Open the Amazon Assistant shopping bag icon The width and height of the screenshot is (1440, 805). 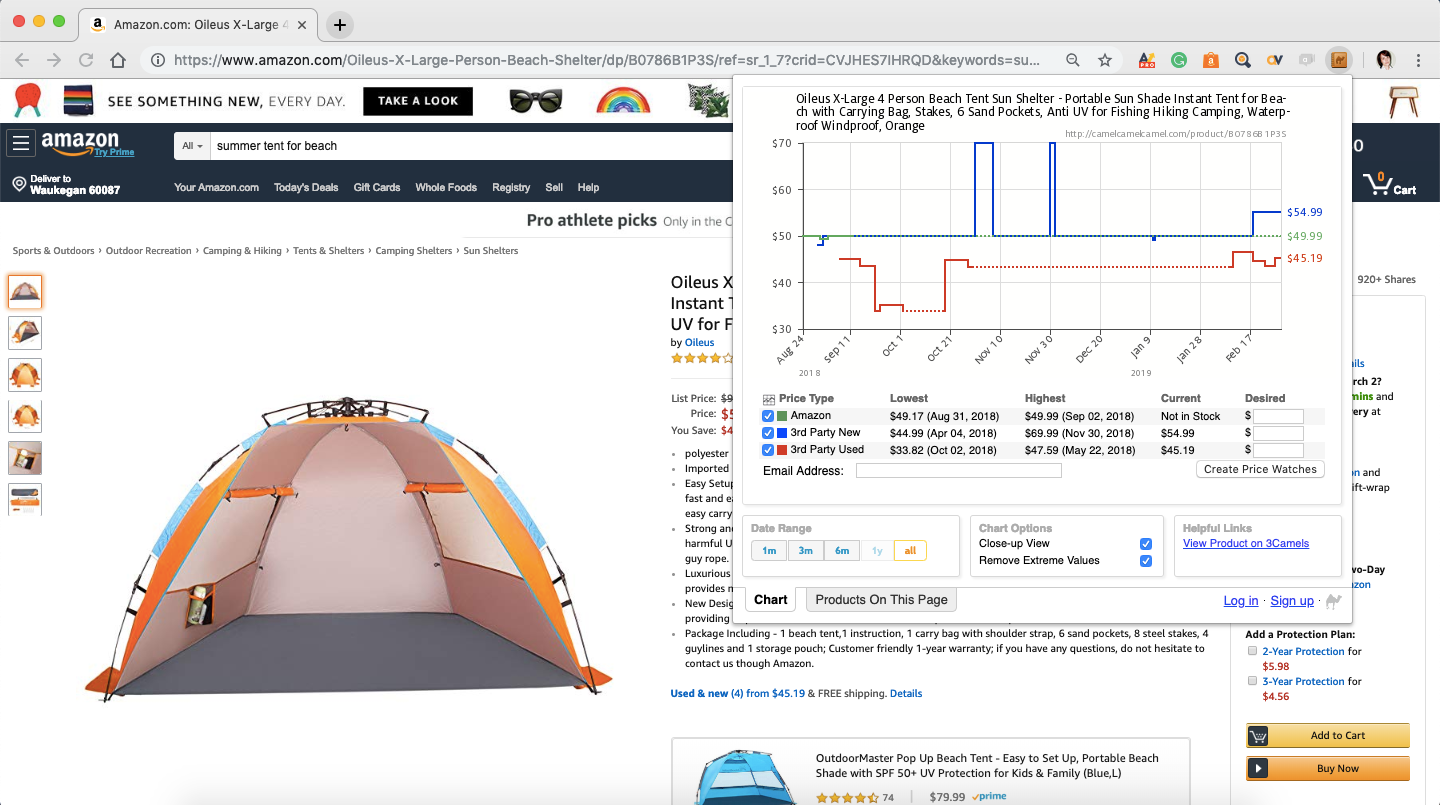point(1211,60)
